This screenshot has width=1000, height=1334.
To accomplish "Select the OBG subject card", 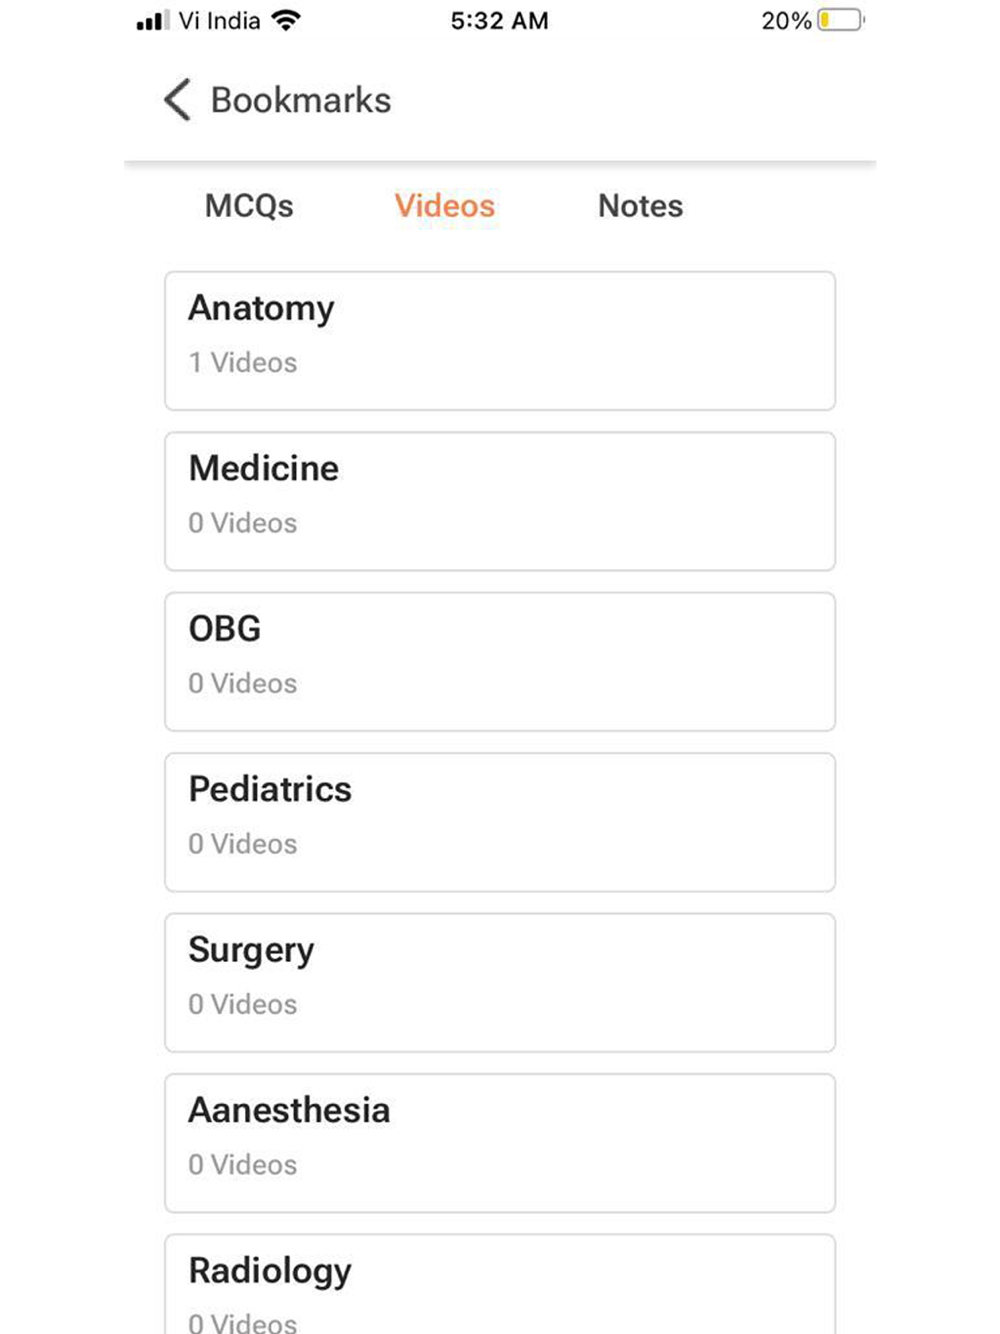I will tap(500, 661).
